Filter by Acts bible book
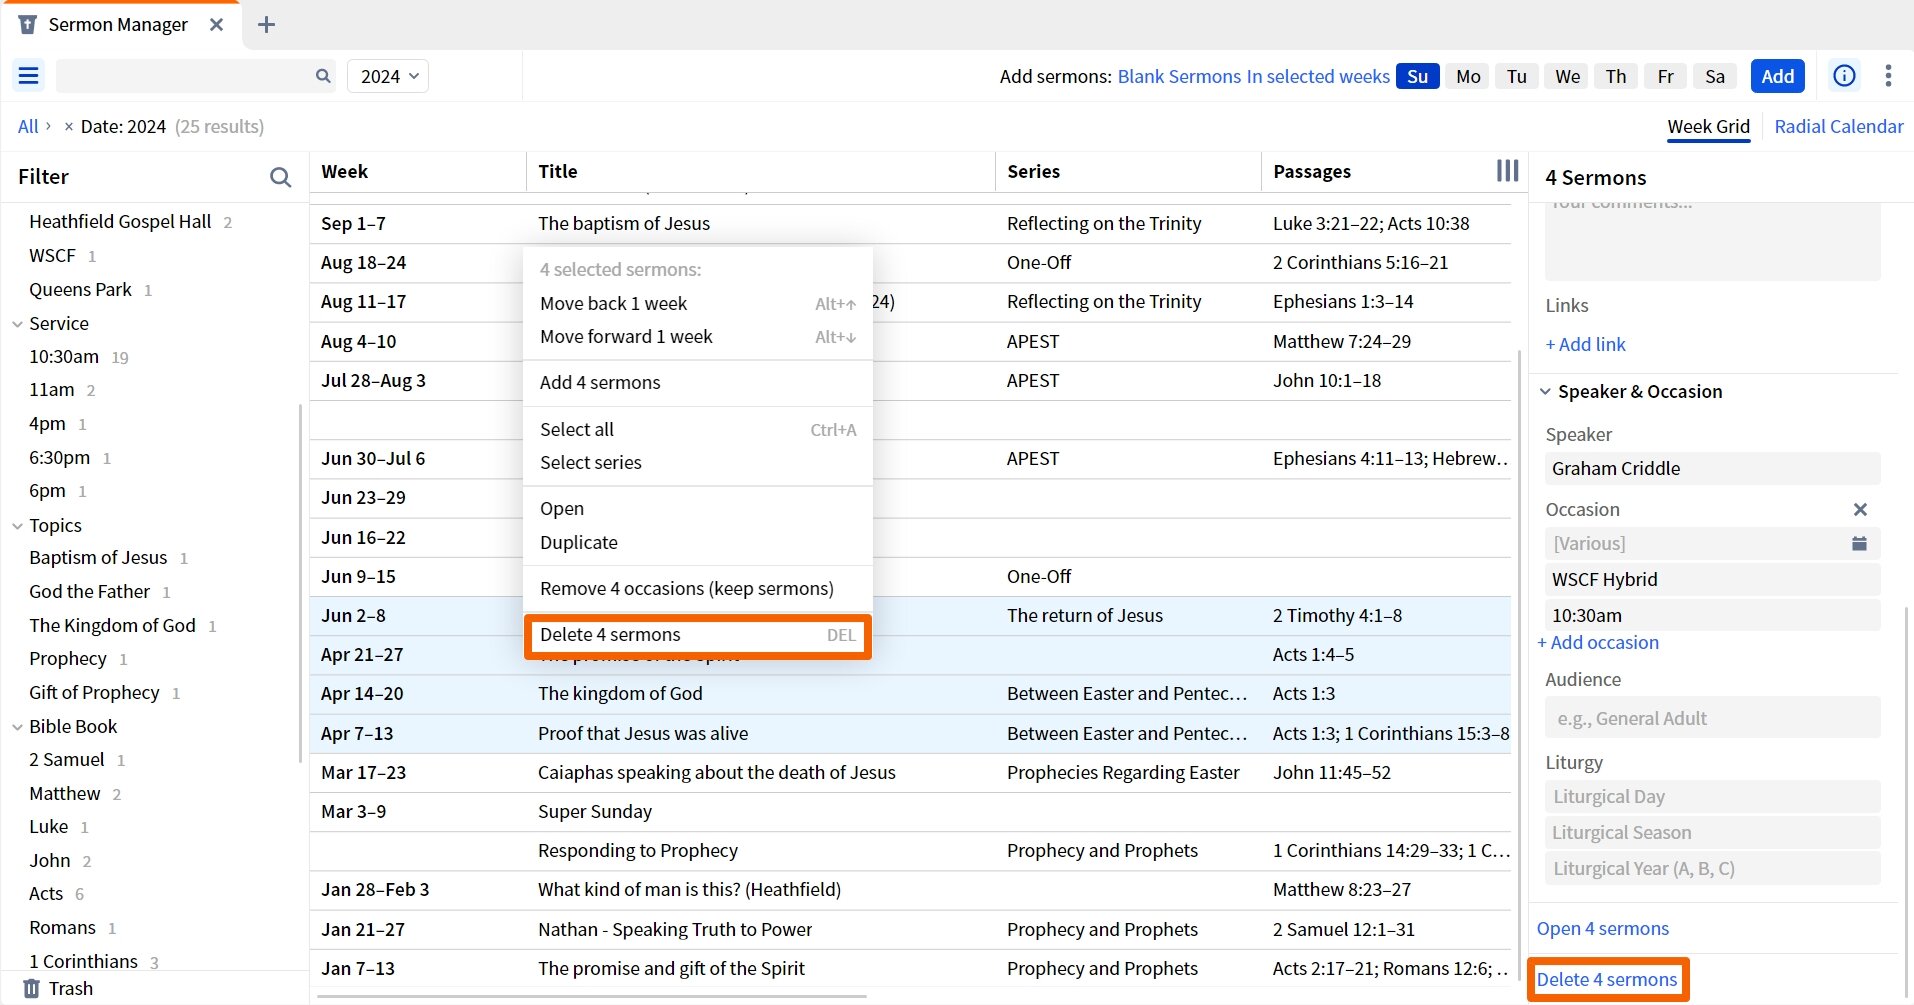1914x1005 pixels. coord(46,894)
